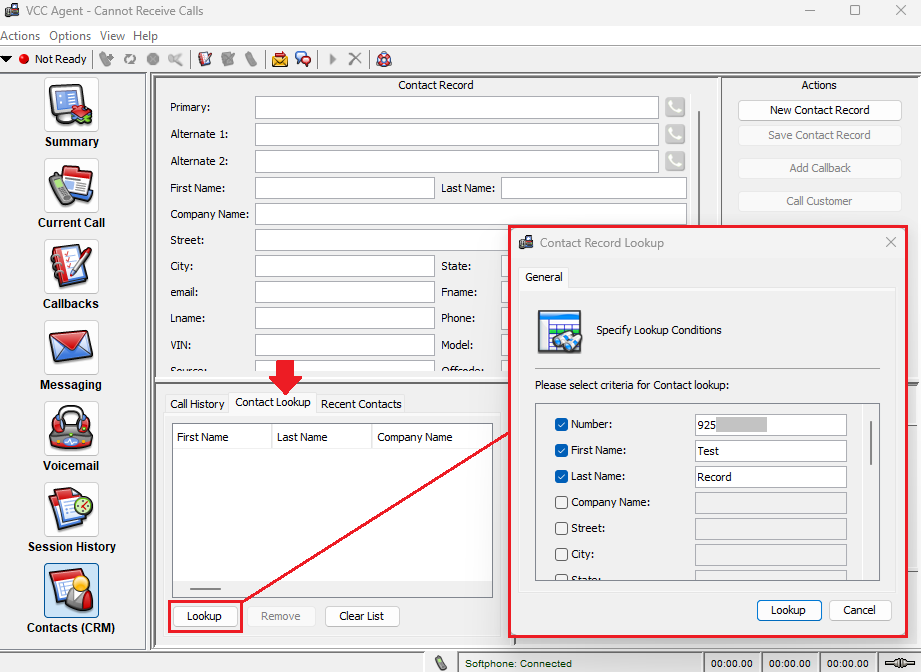The width and height of the screenshot is (921, 672).
Task: Click the Primary phone input field
Action: click(457, 107)
